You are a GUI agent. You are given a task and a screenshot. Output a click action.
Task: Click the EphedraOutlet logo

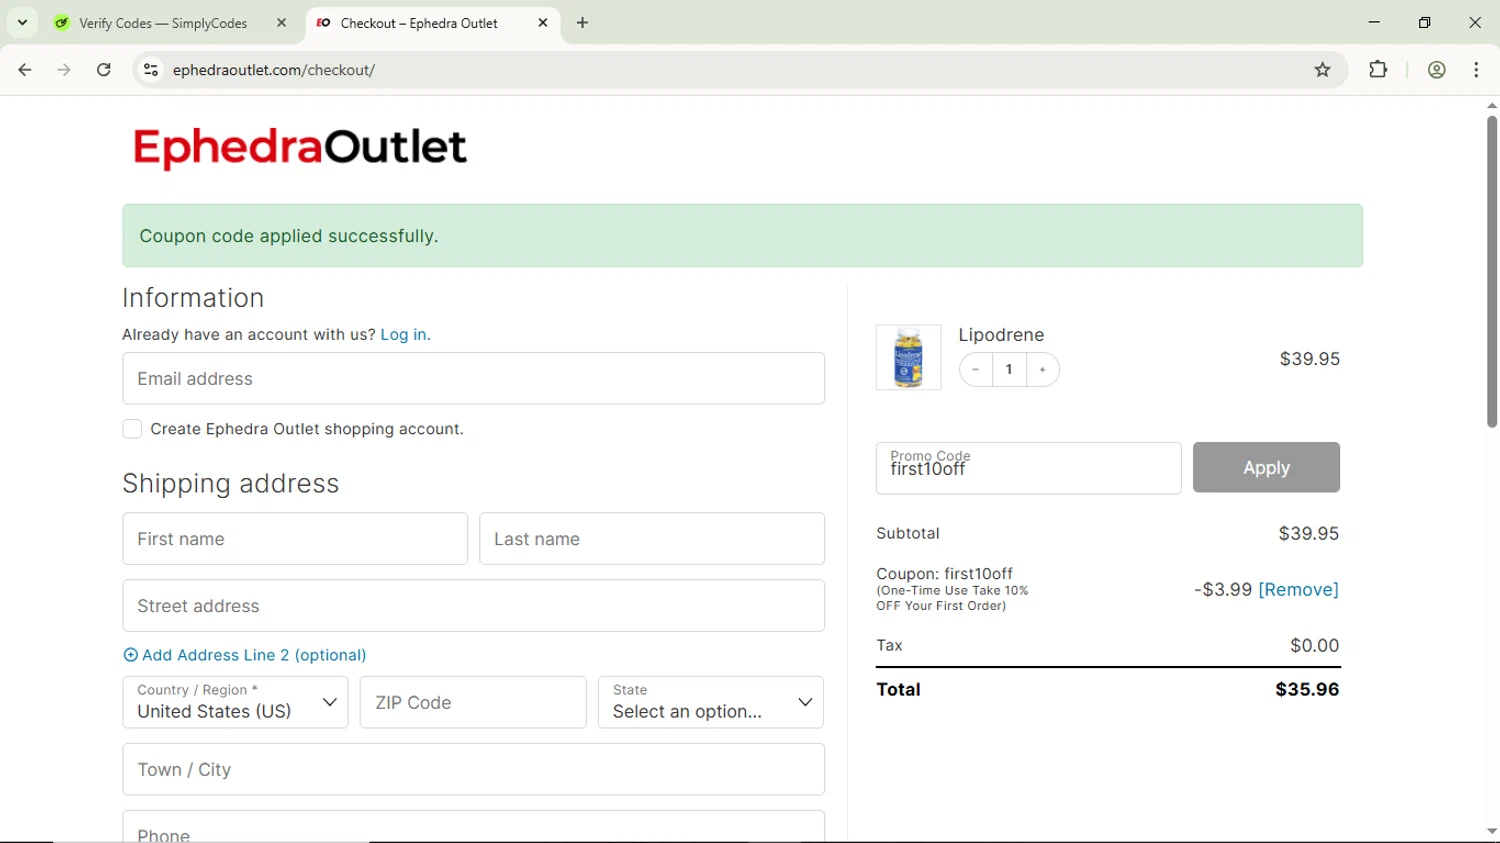click(x=300, y=147)
